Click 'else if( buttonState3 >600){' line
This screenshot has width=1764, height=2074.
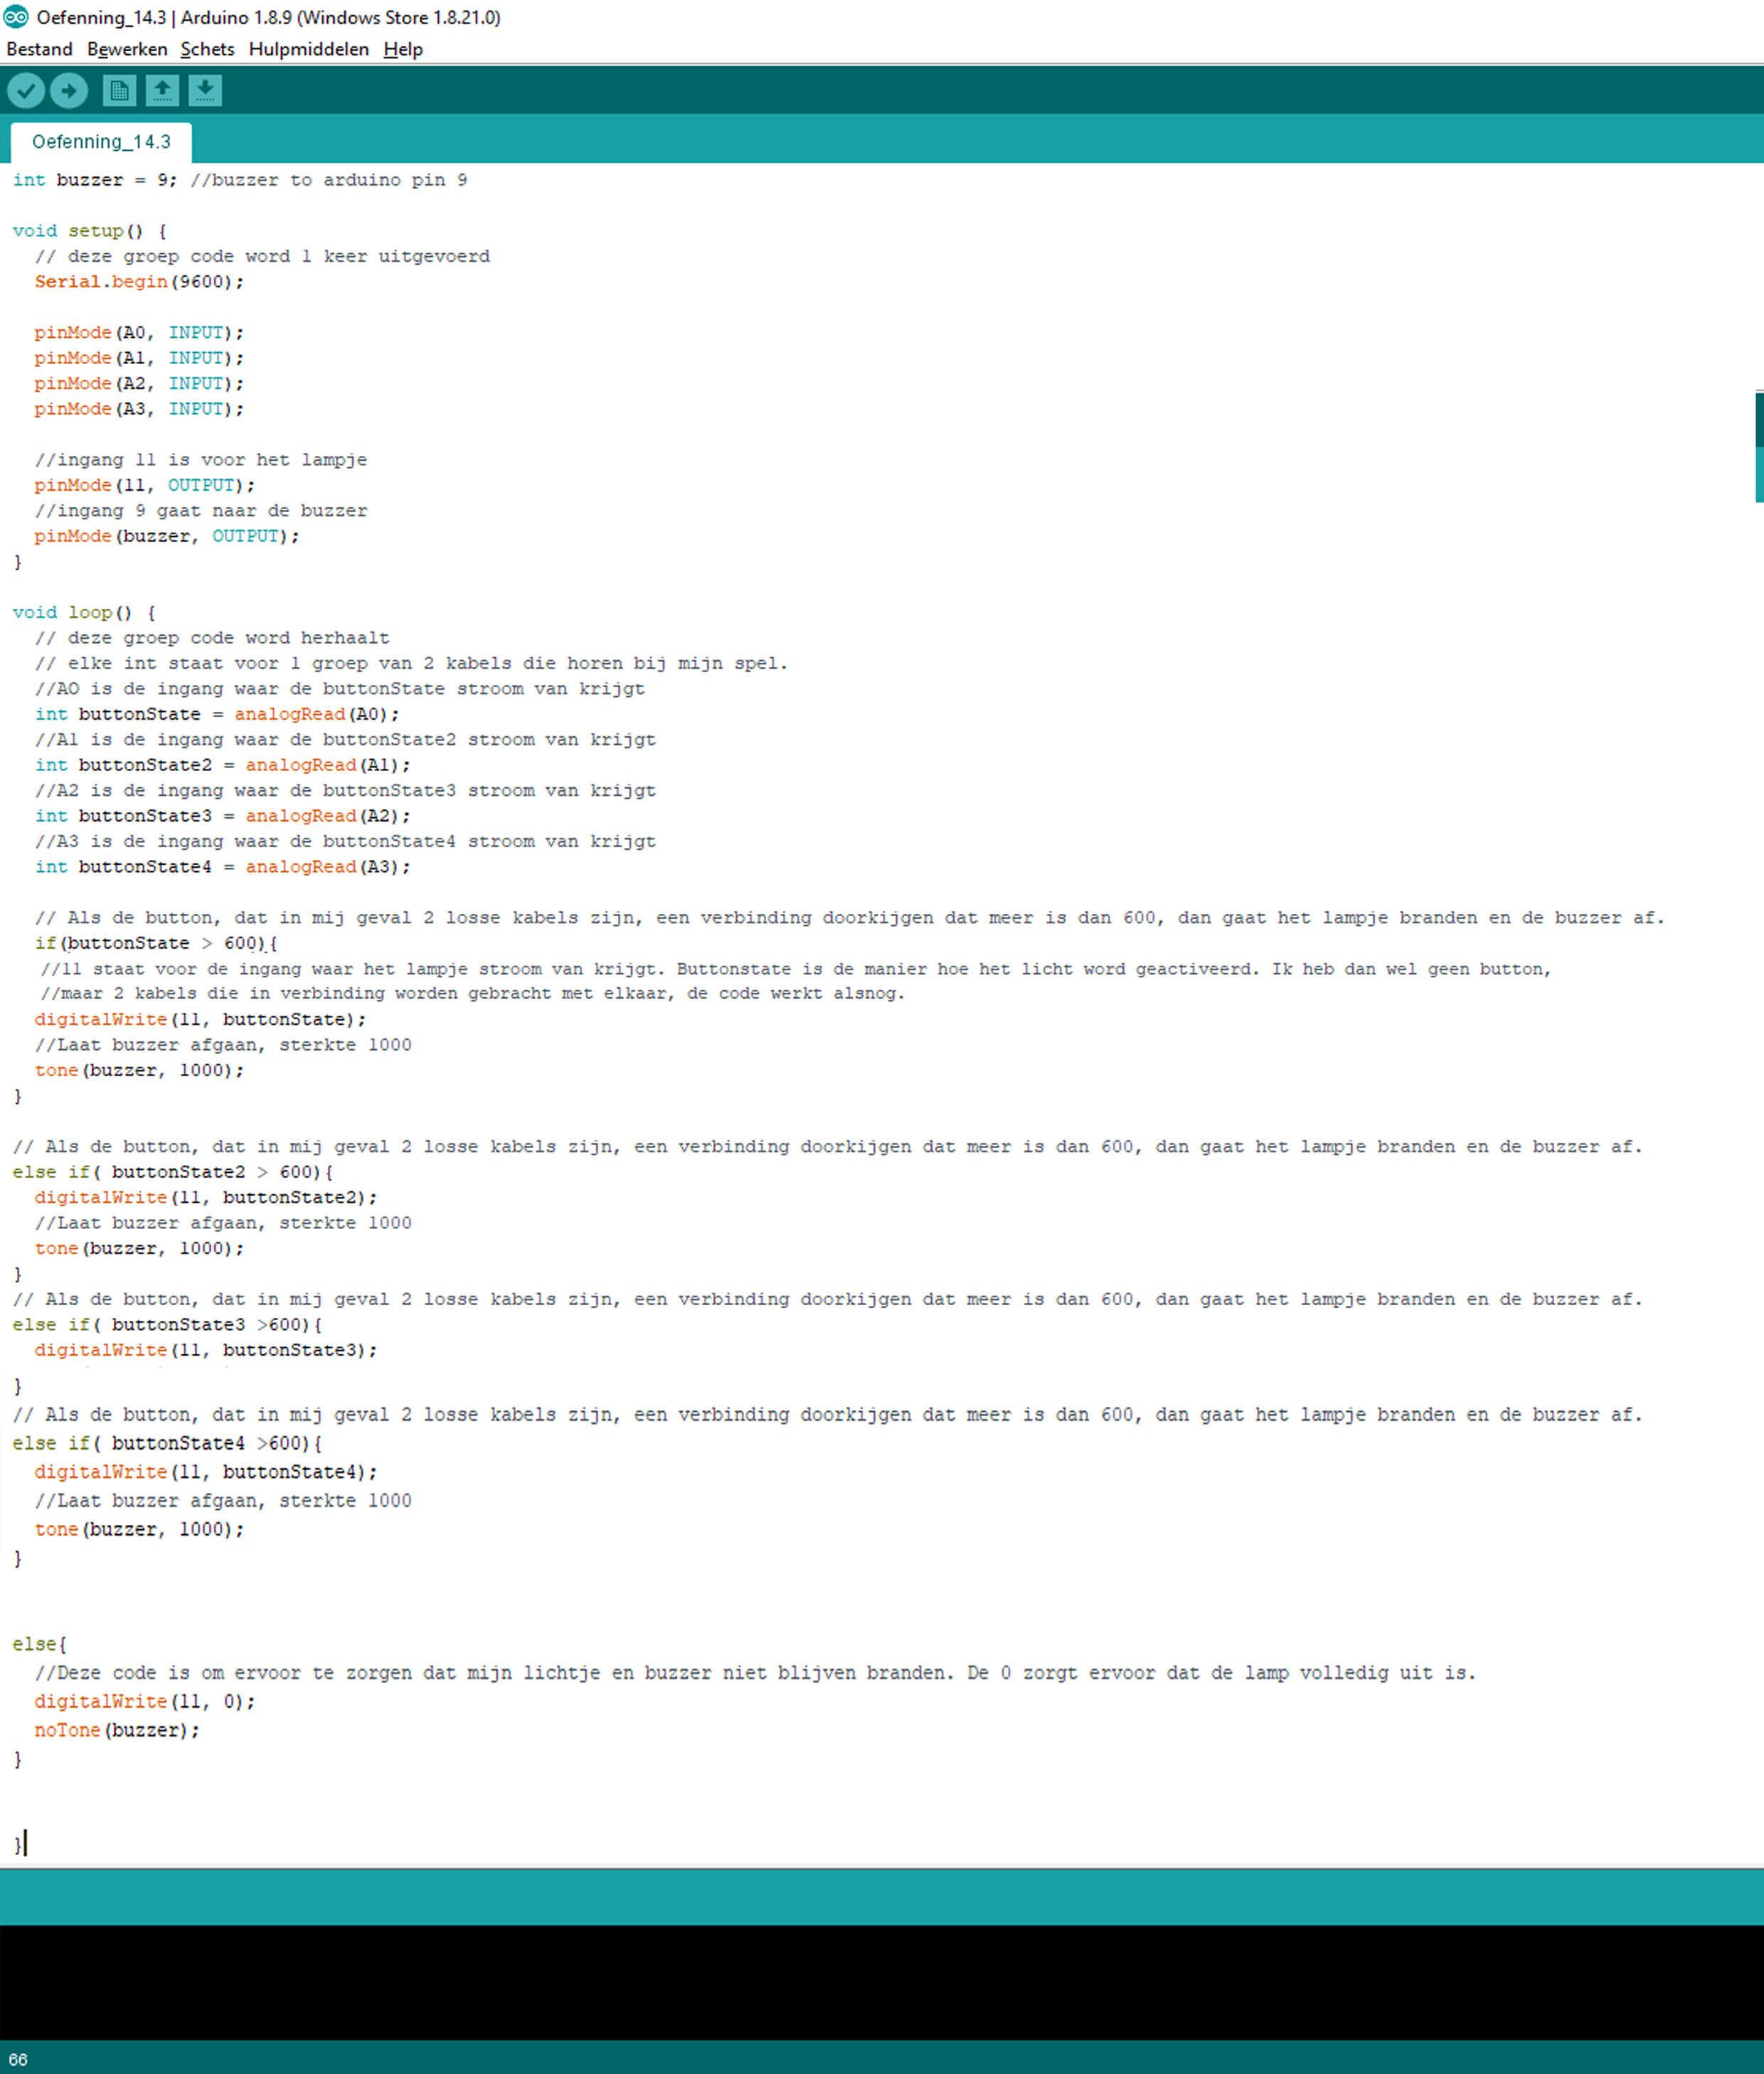pyautogui.click(x=167, y=1325)
